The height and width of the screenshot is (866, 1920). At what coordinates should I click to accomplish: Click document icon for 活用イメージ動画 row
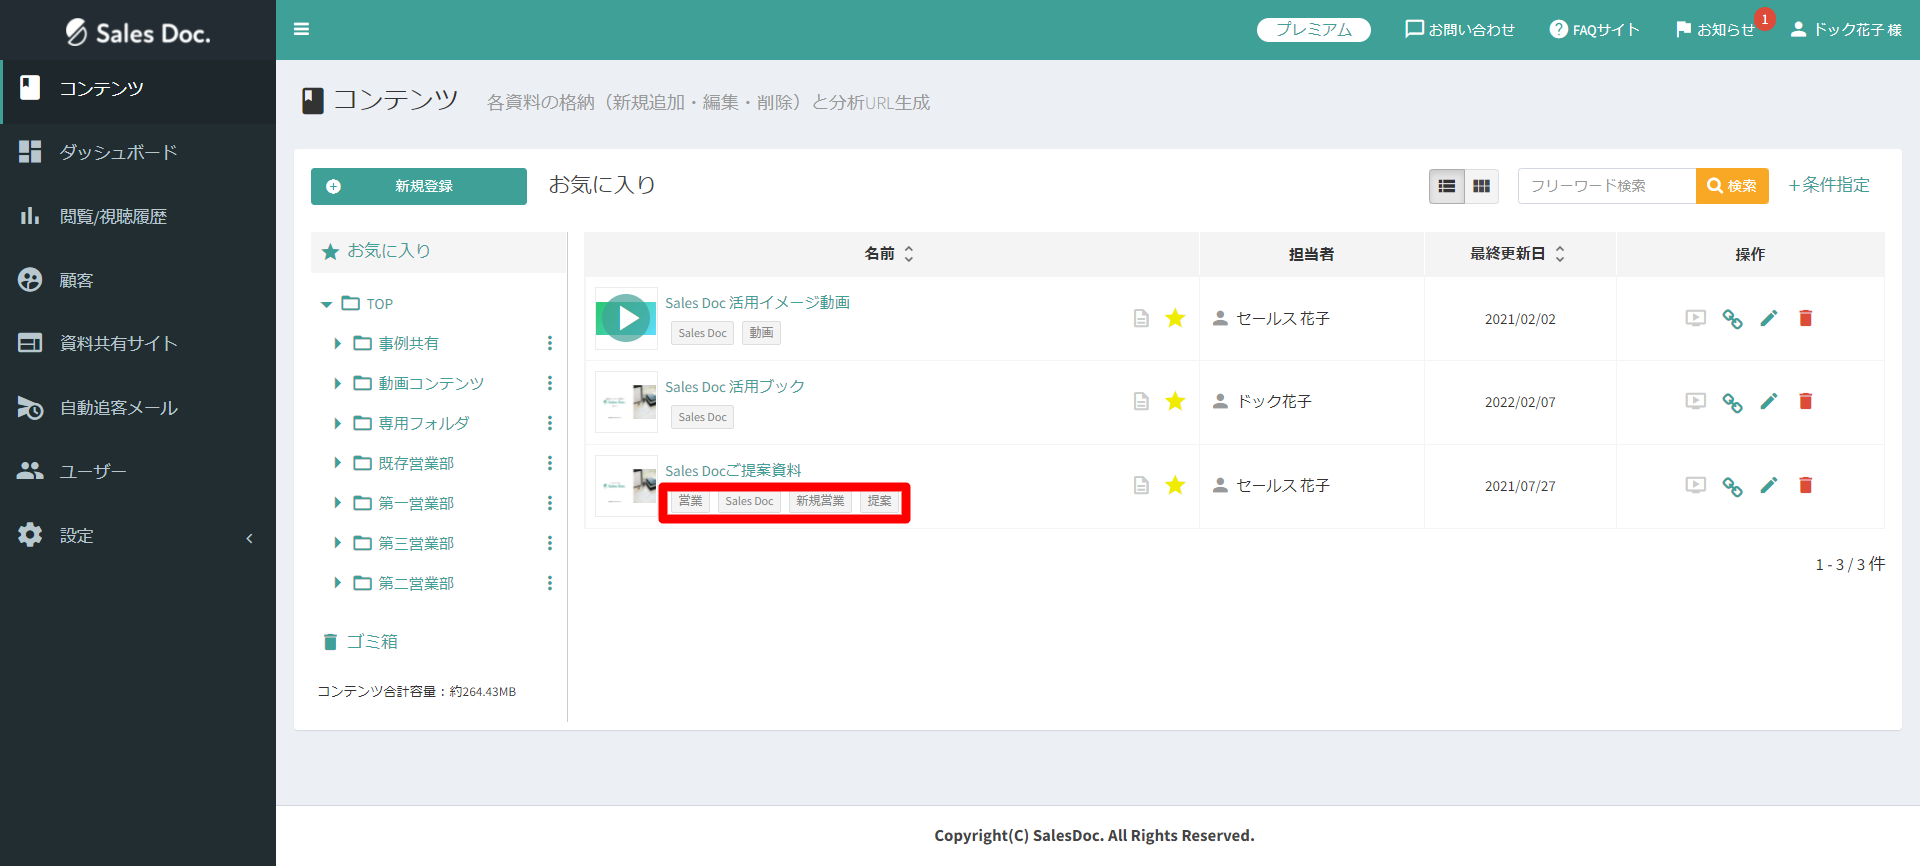(1141, 318)
